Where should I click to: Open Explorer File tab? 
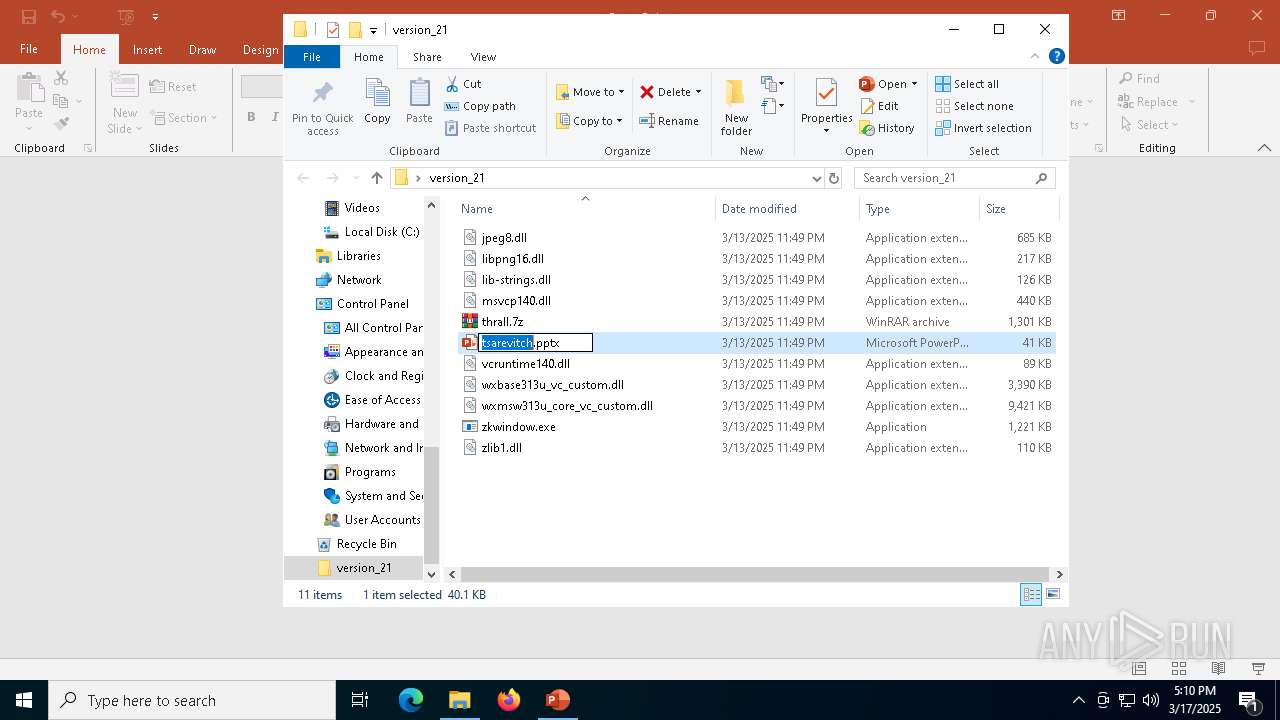click(312, 57)
